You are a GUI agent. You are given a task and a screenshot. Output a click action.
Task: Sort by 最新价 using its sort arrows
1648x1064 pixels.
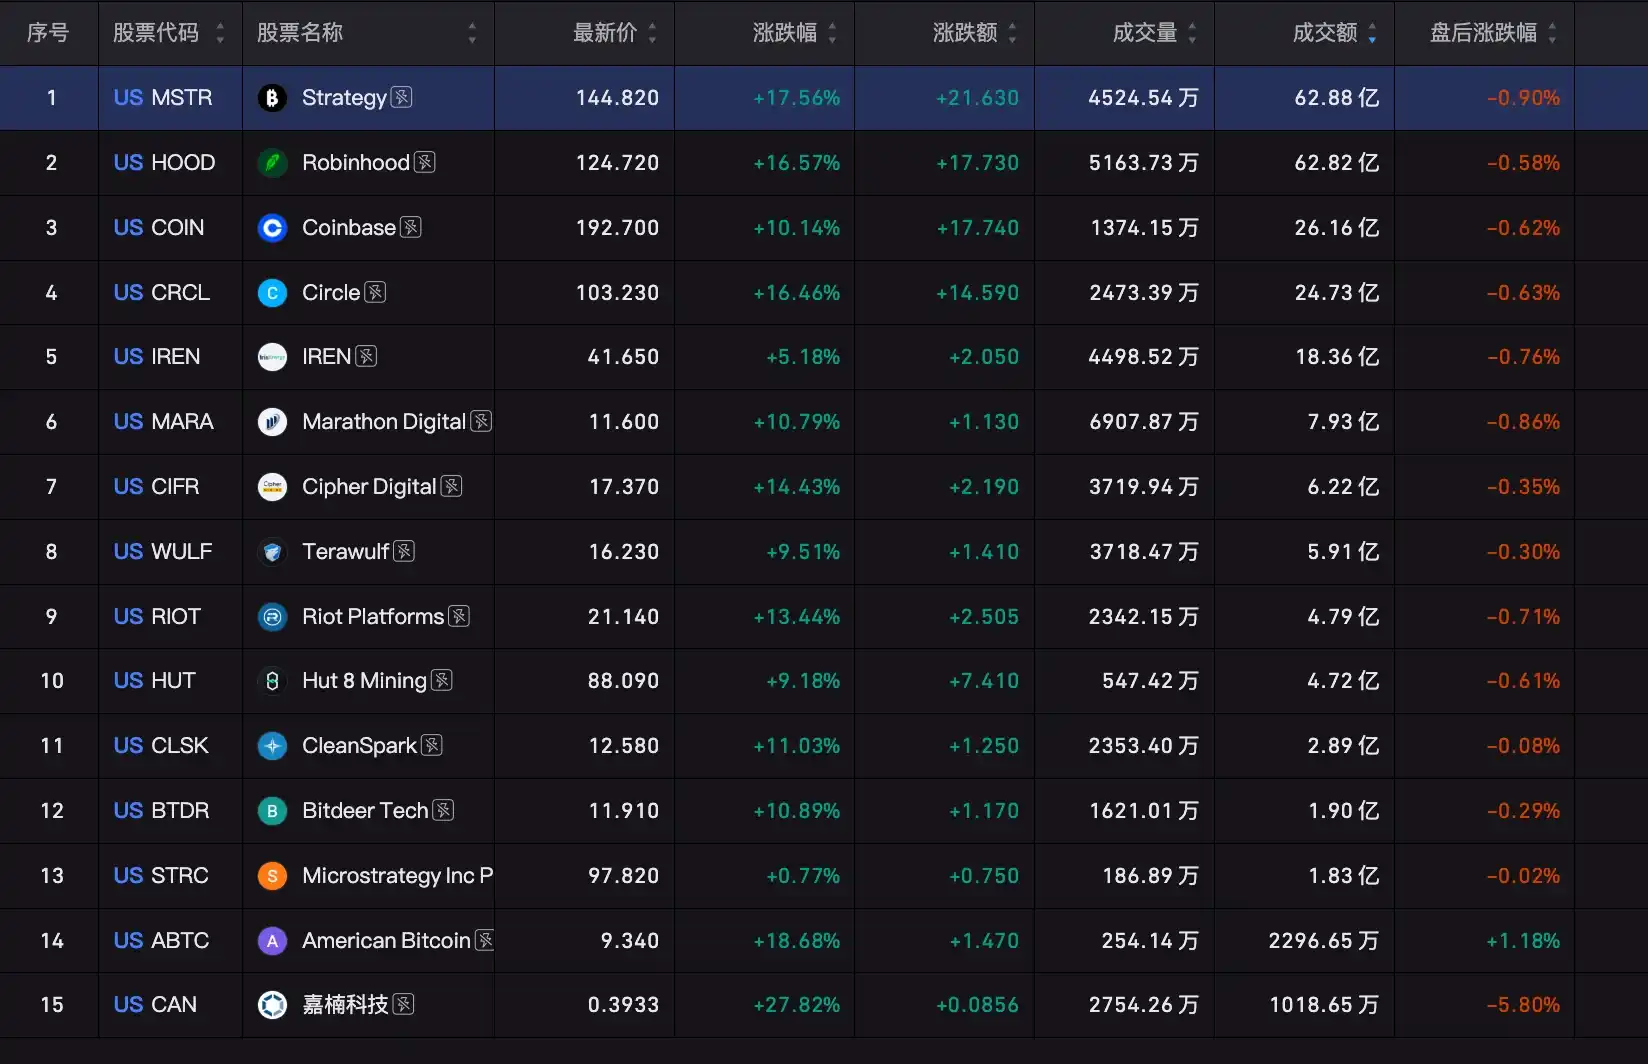tap(652, 33)
